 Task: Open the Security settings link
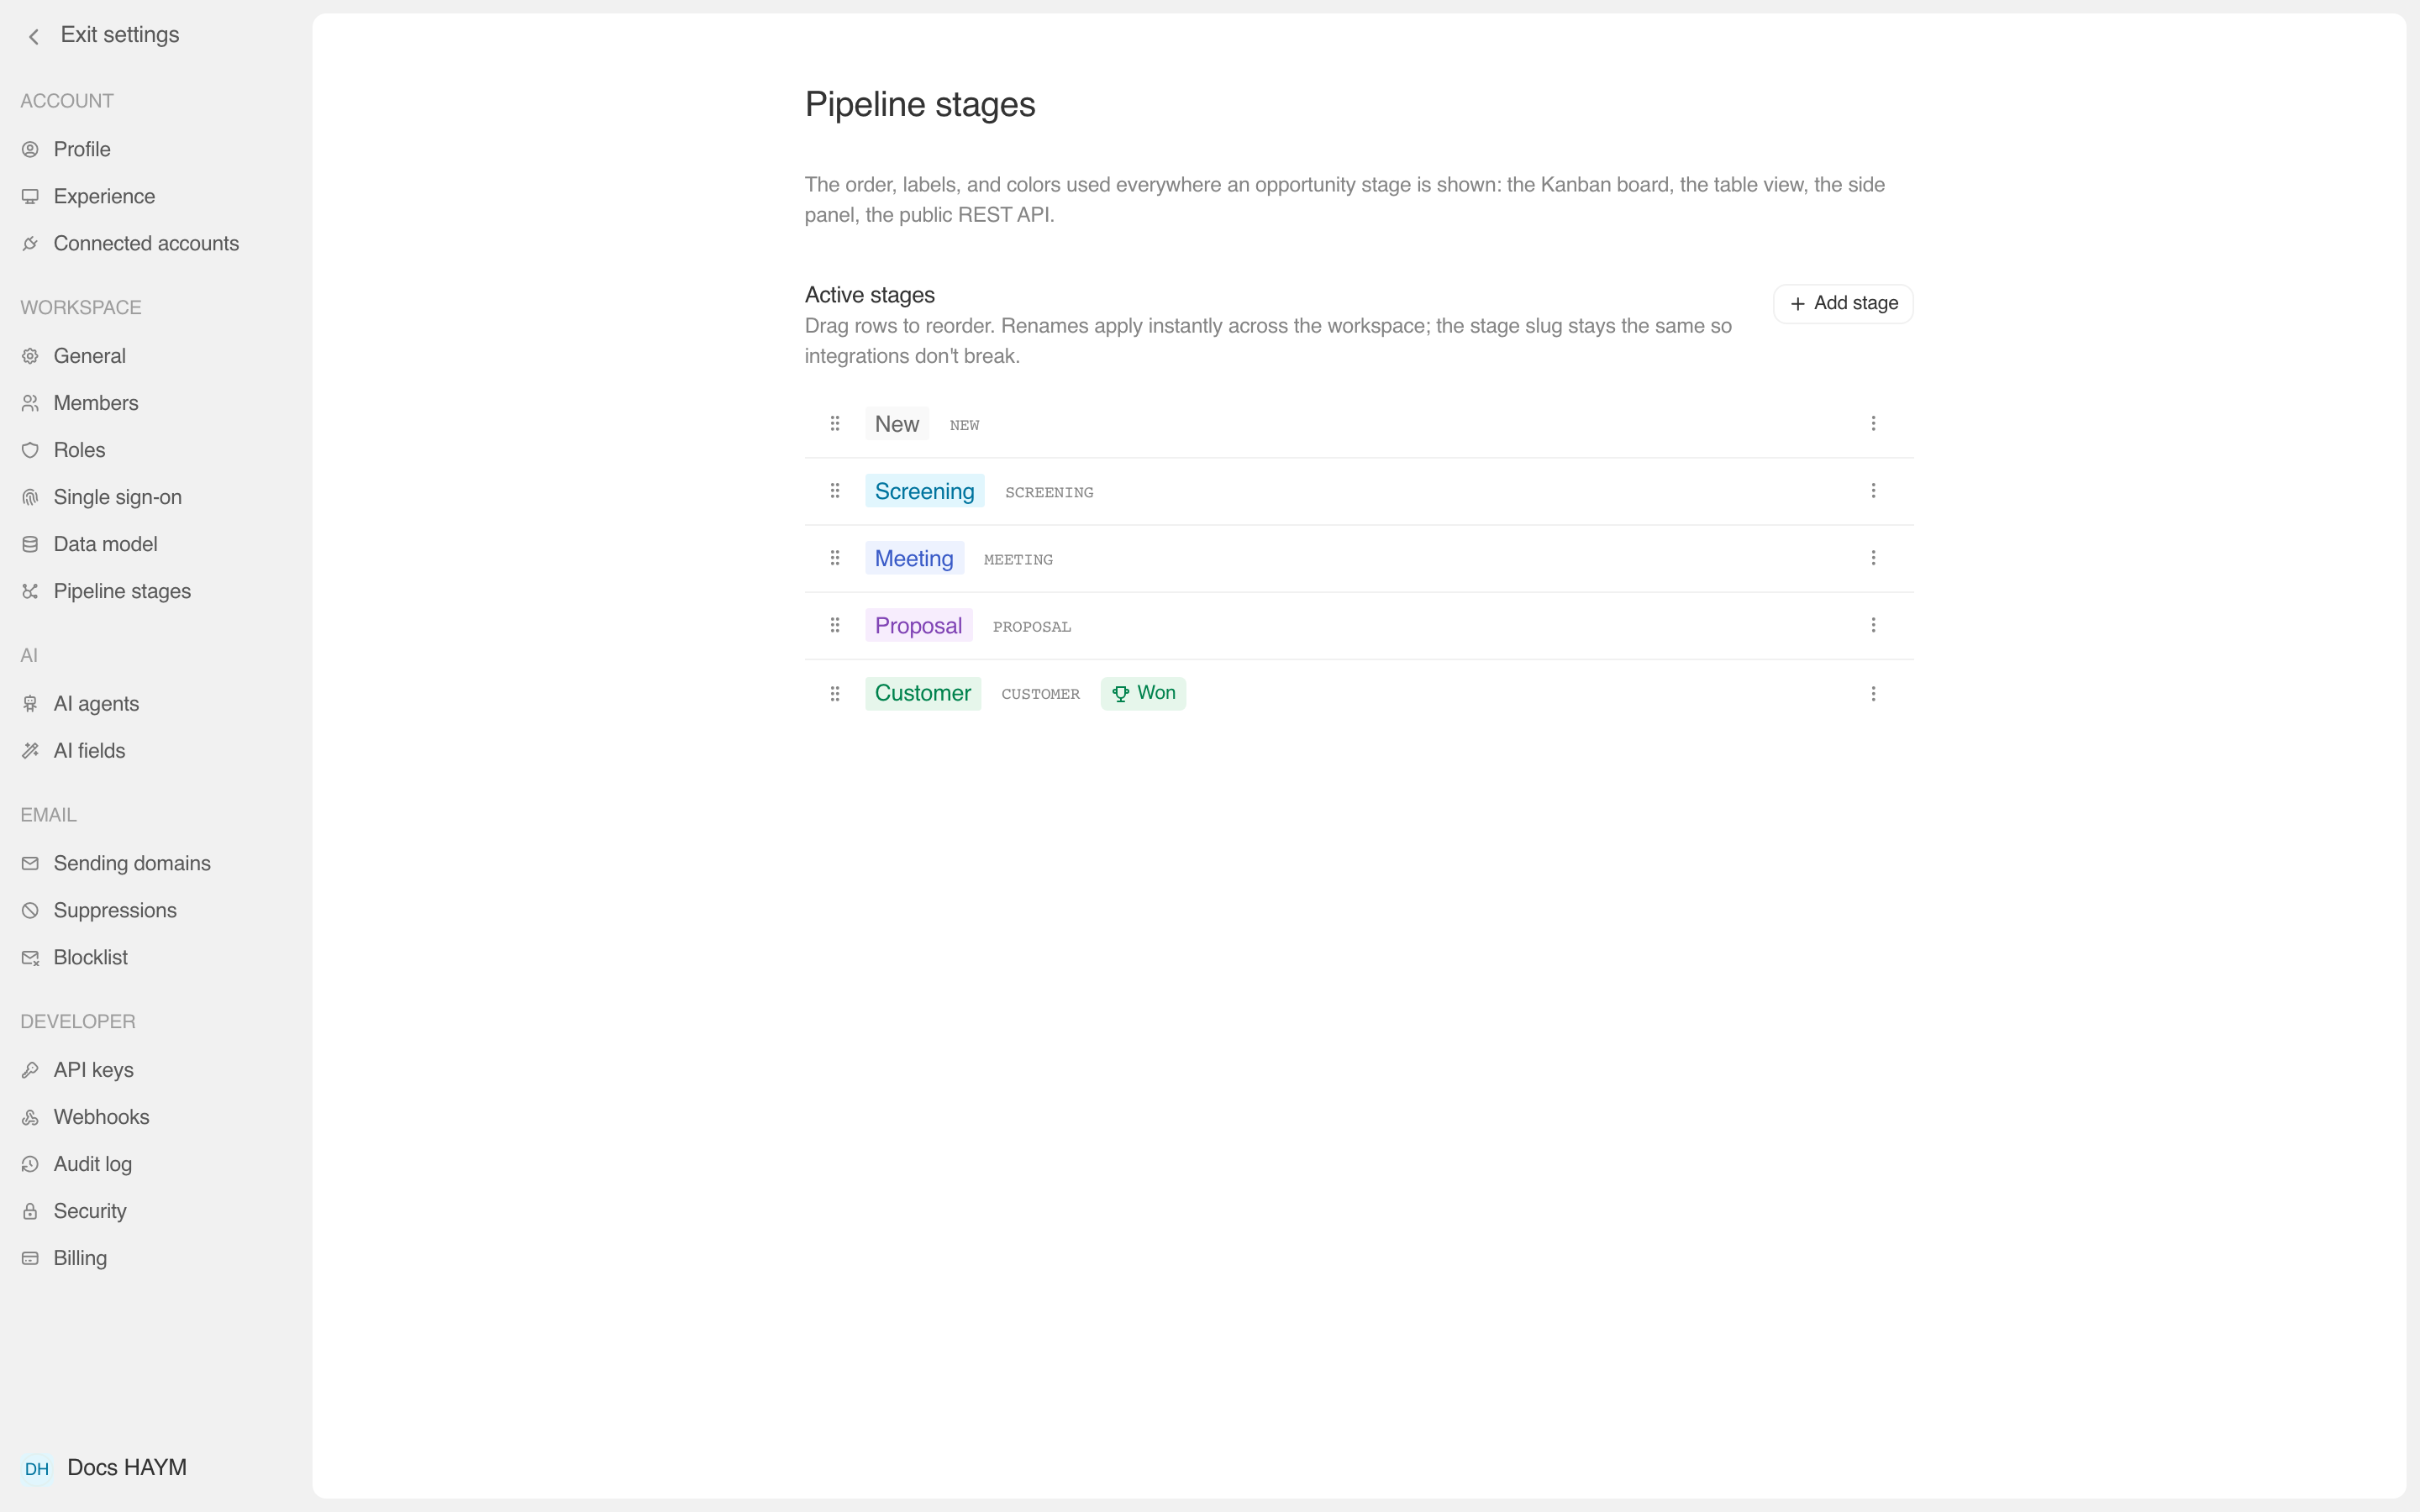tap(90, 1211)
